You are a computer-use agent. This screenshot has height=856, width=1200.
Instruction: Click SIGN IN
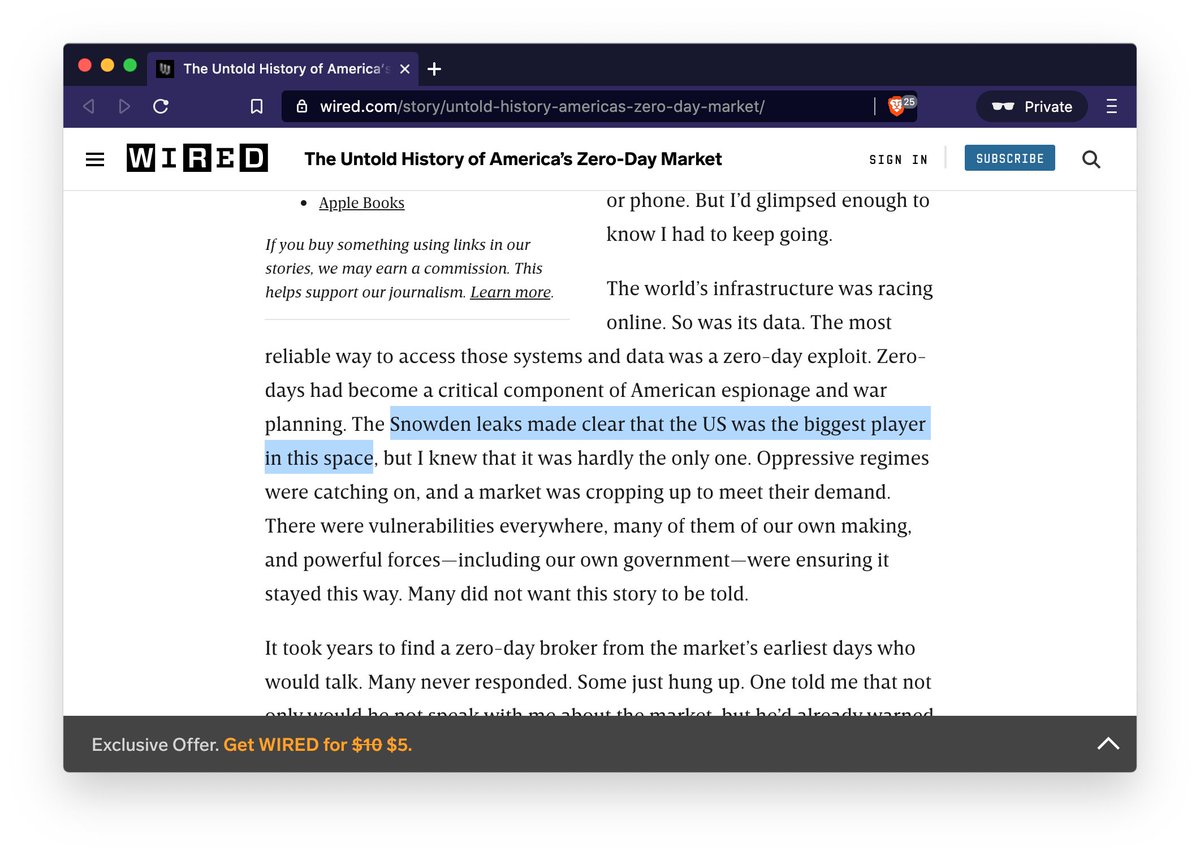click(897, 158)
